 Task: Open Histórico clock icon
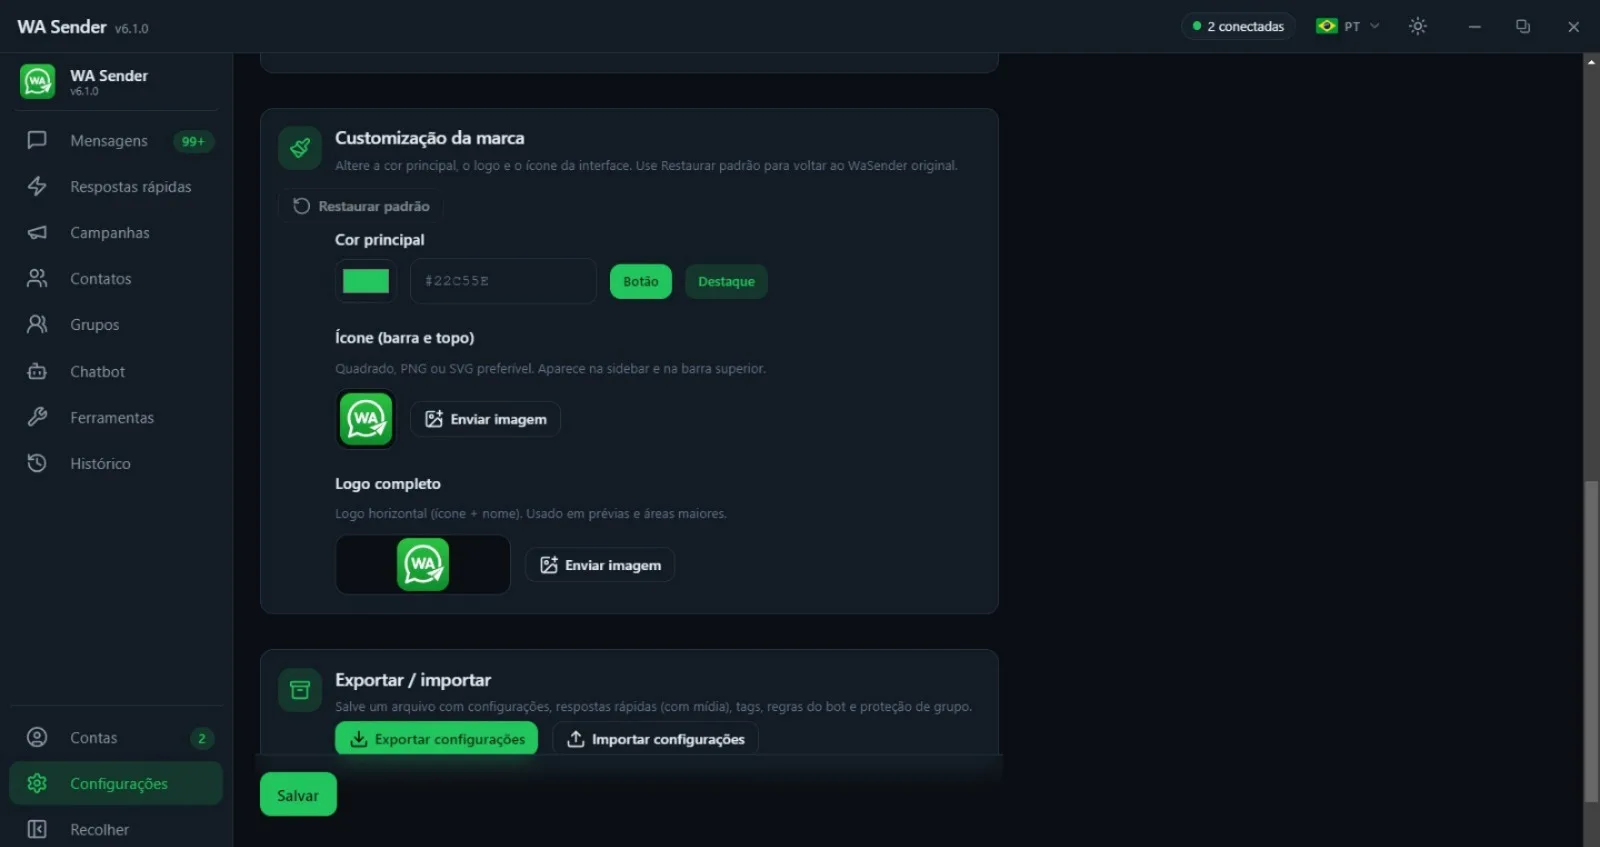point(37,463)
